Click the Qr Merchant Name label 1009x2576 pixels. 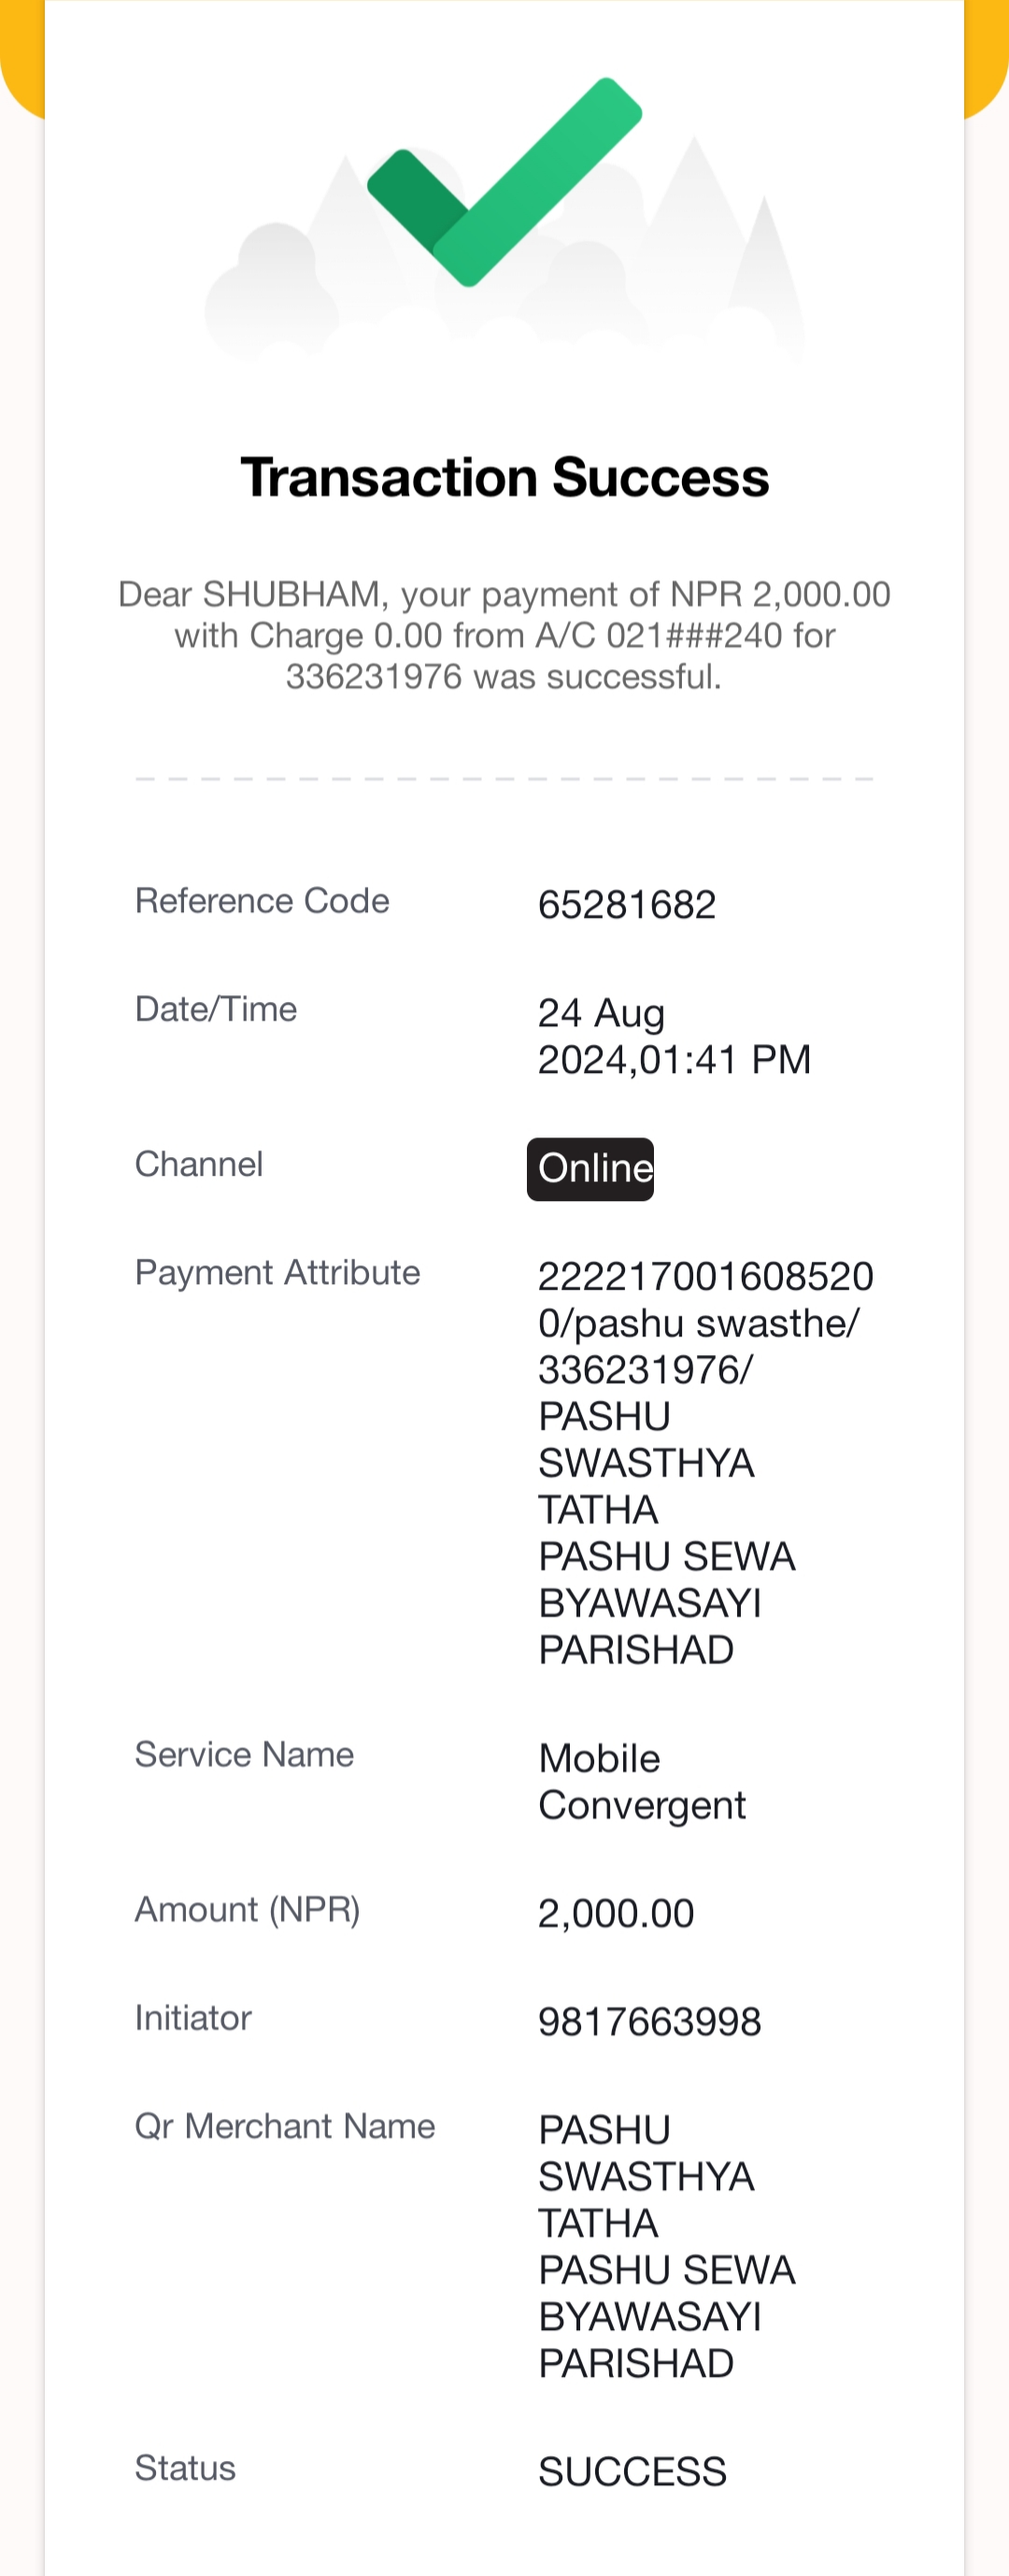(x=285, y=2126)
